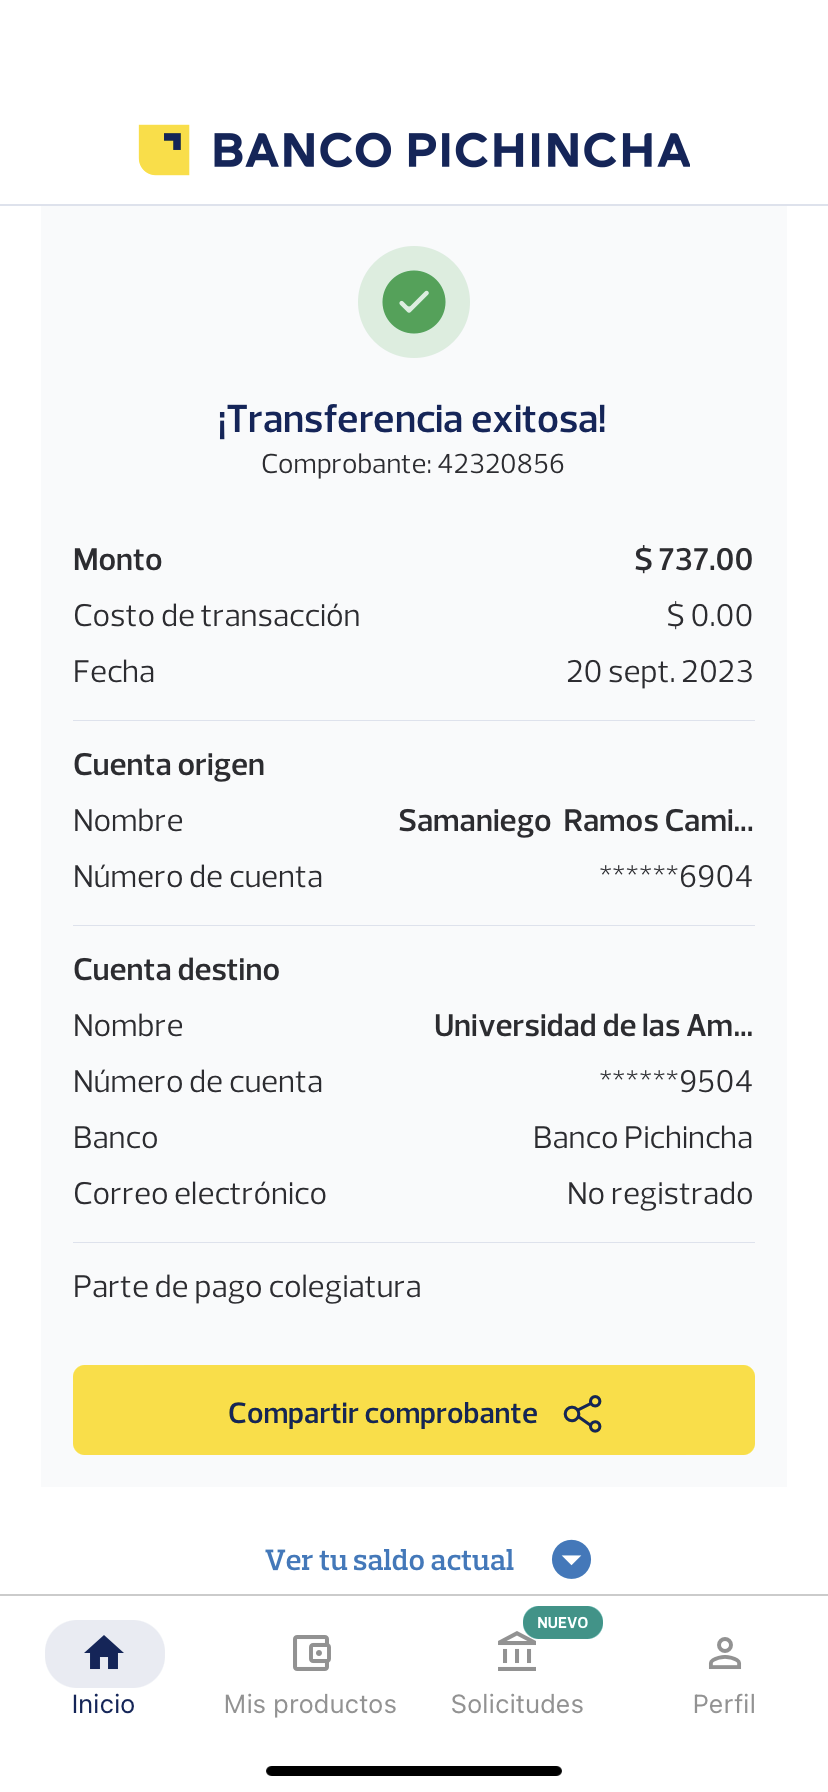Tap the Mis productos wallet icon
The width and height of the screenshot is (828, 1792).
click(311, 1653)
